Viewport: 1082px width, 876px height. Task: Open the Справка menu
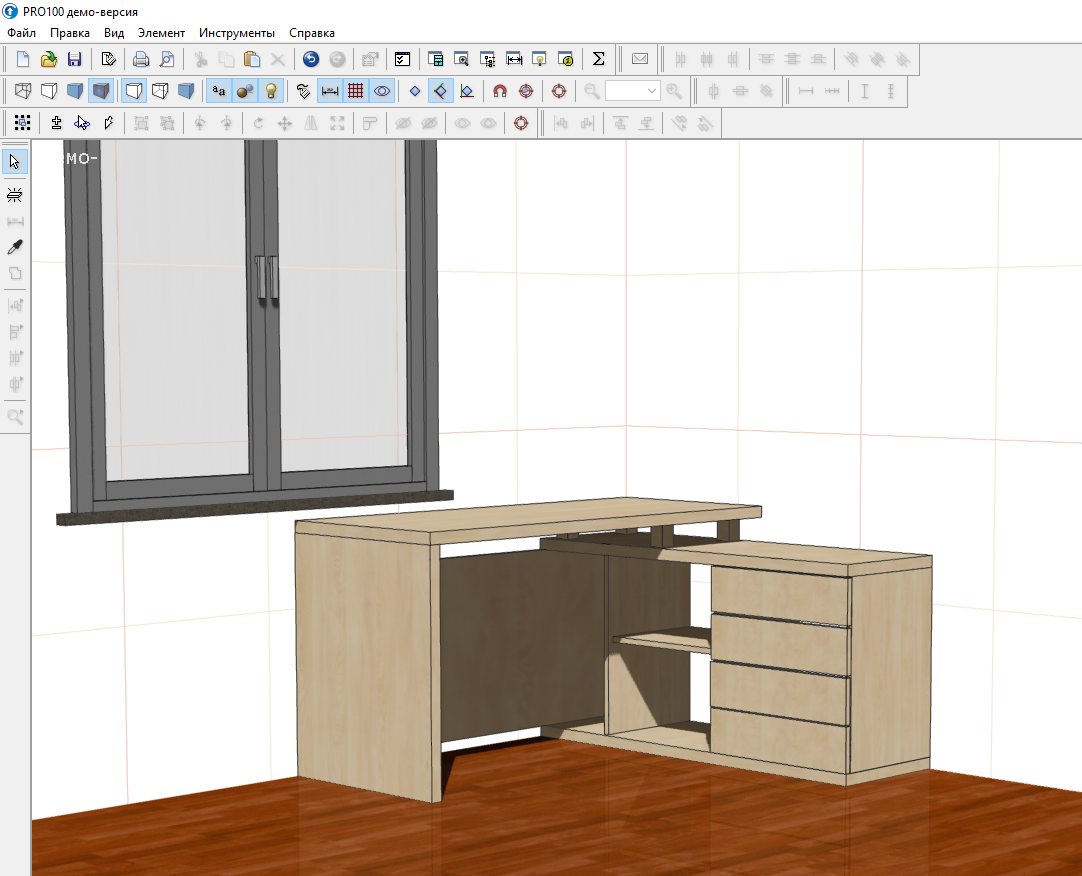pyautogui.click(x=312, y=32)
